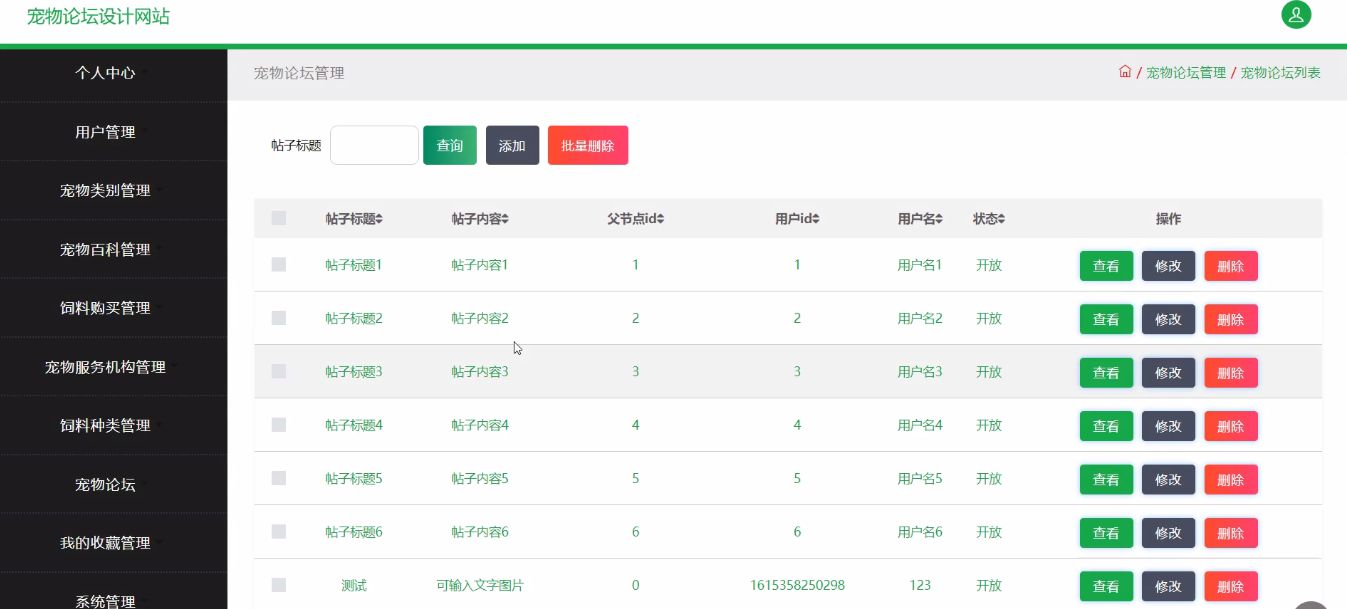This screenshot has height=609, width=1347.
Task: Toggle the select-all checkbox in table header
Action: click(279, 218)
